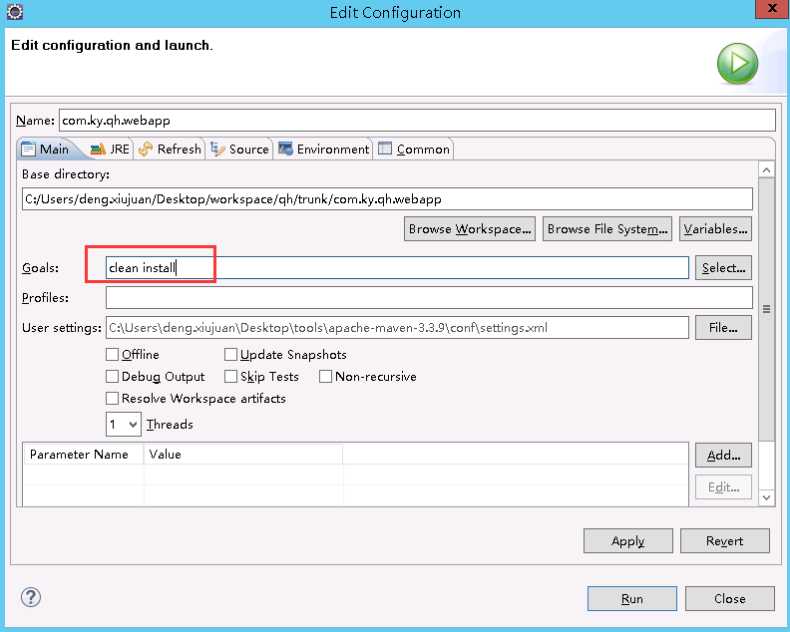
Task: Click the Add parameter button
Action: tap(723, 455)
